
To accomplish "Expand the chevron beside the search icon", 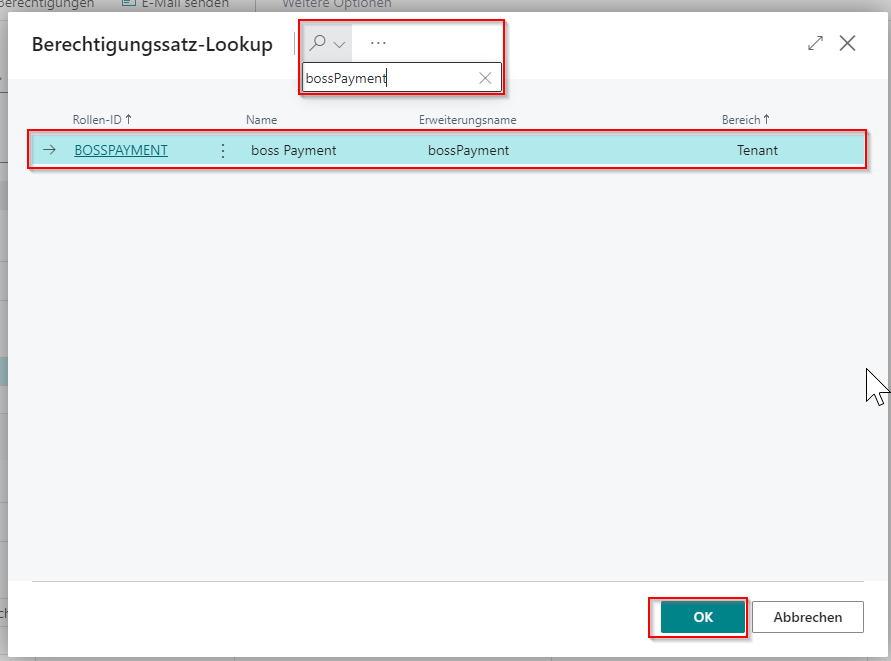I will pos(339,45).
